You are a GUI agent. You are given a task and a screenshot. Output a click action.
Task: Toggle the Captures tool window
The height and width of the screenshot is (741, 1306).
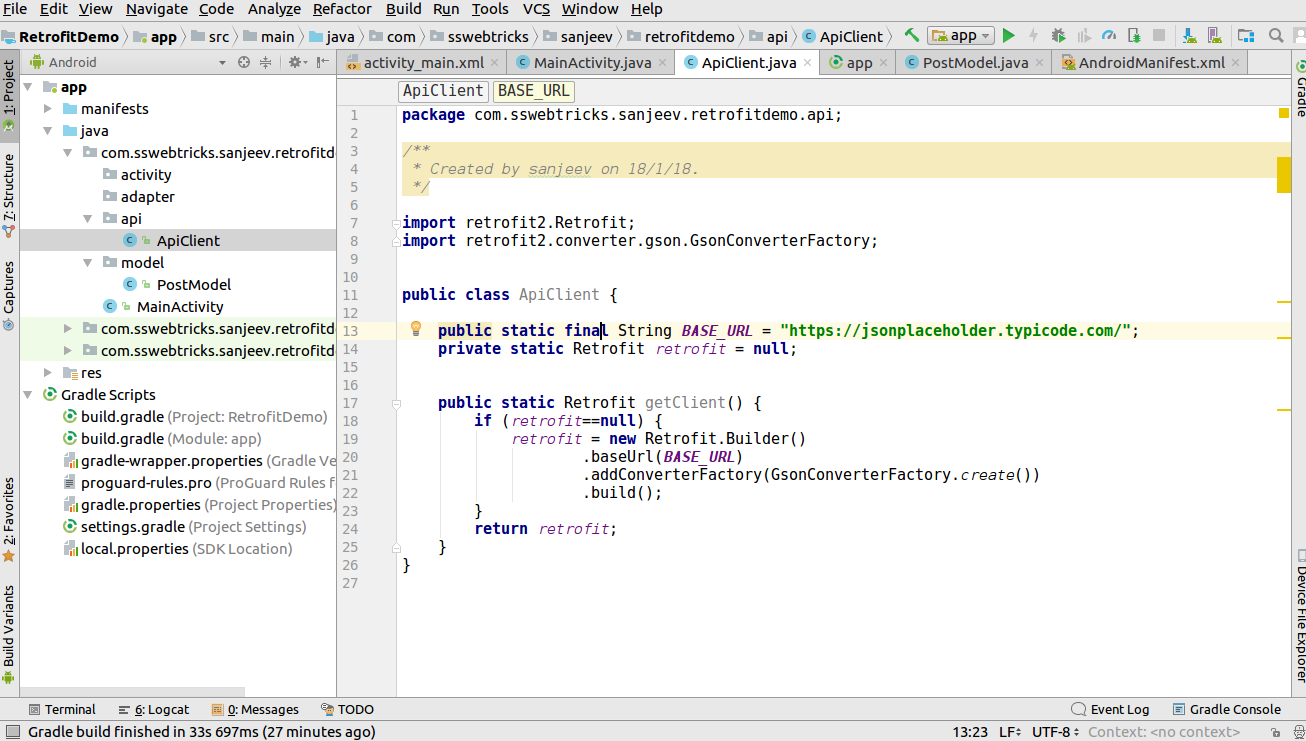[x=9, y=295]
